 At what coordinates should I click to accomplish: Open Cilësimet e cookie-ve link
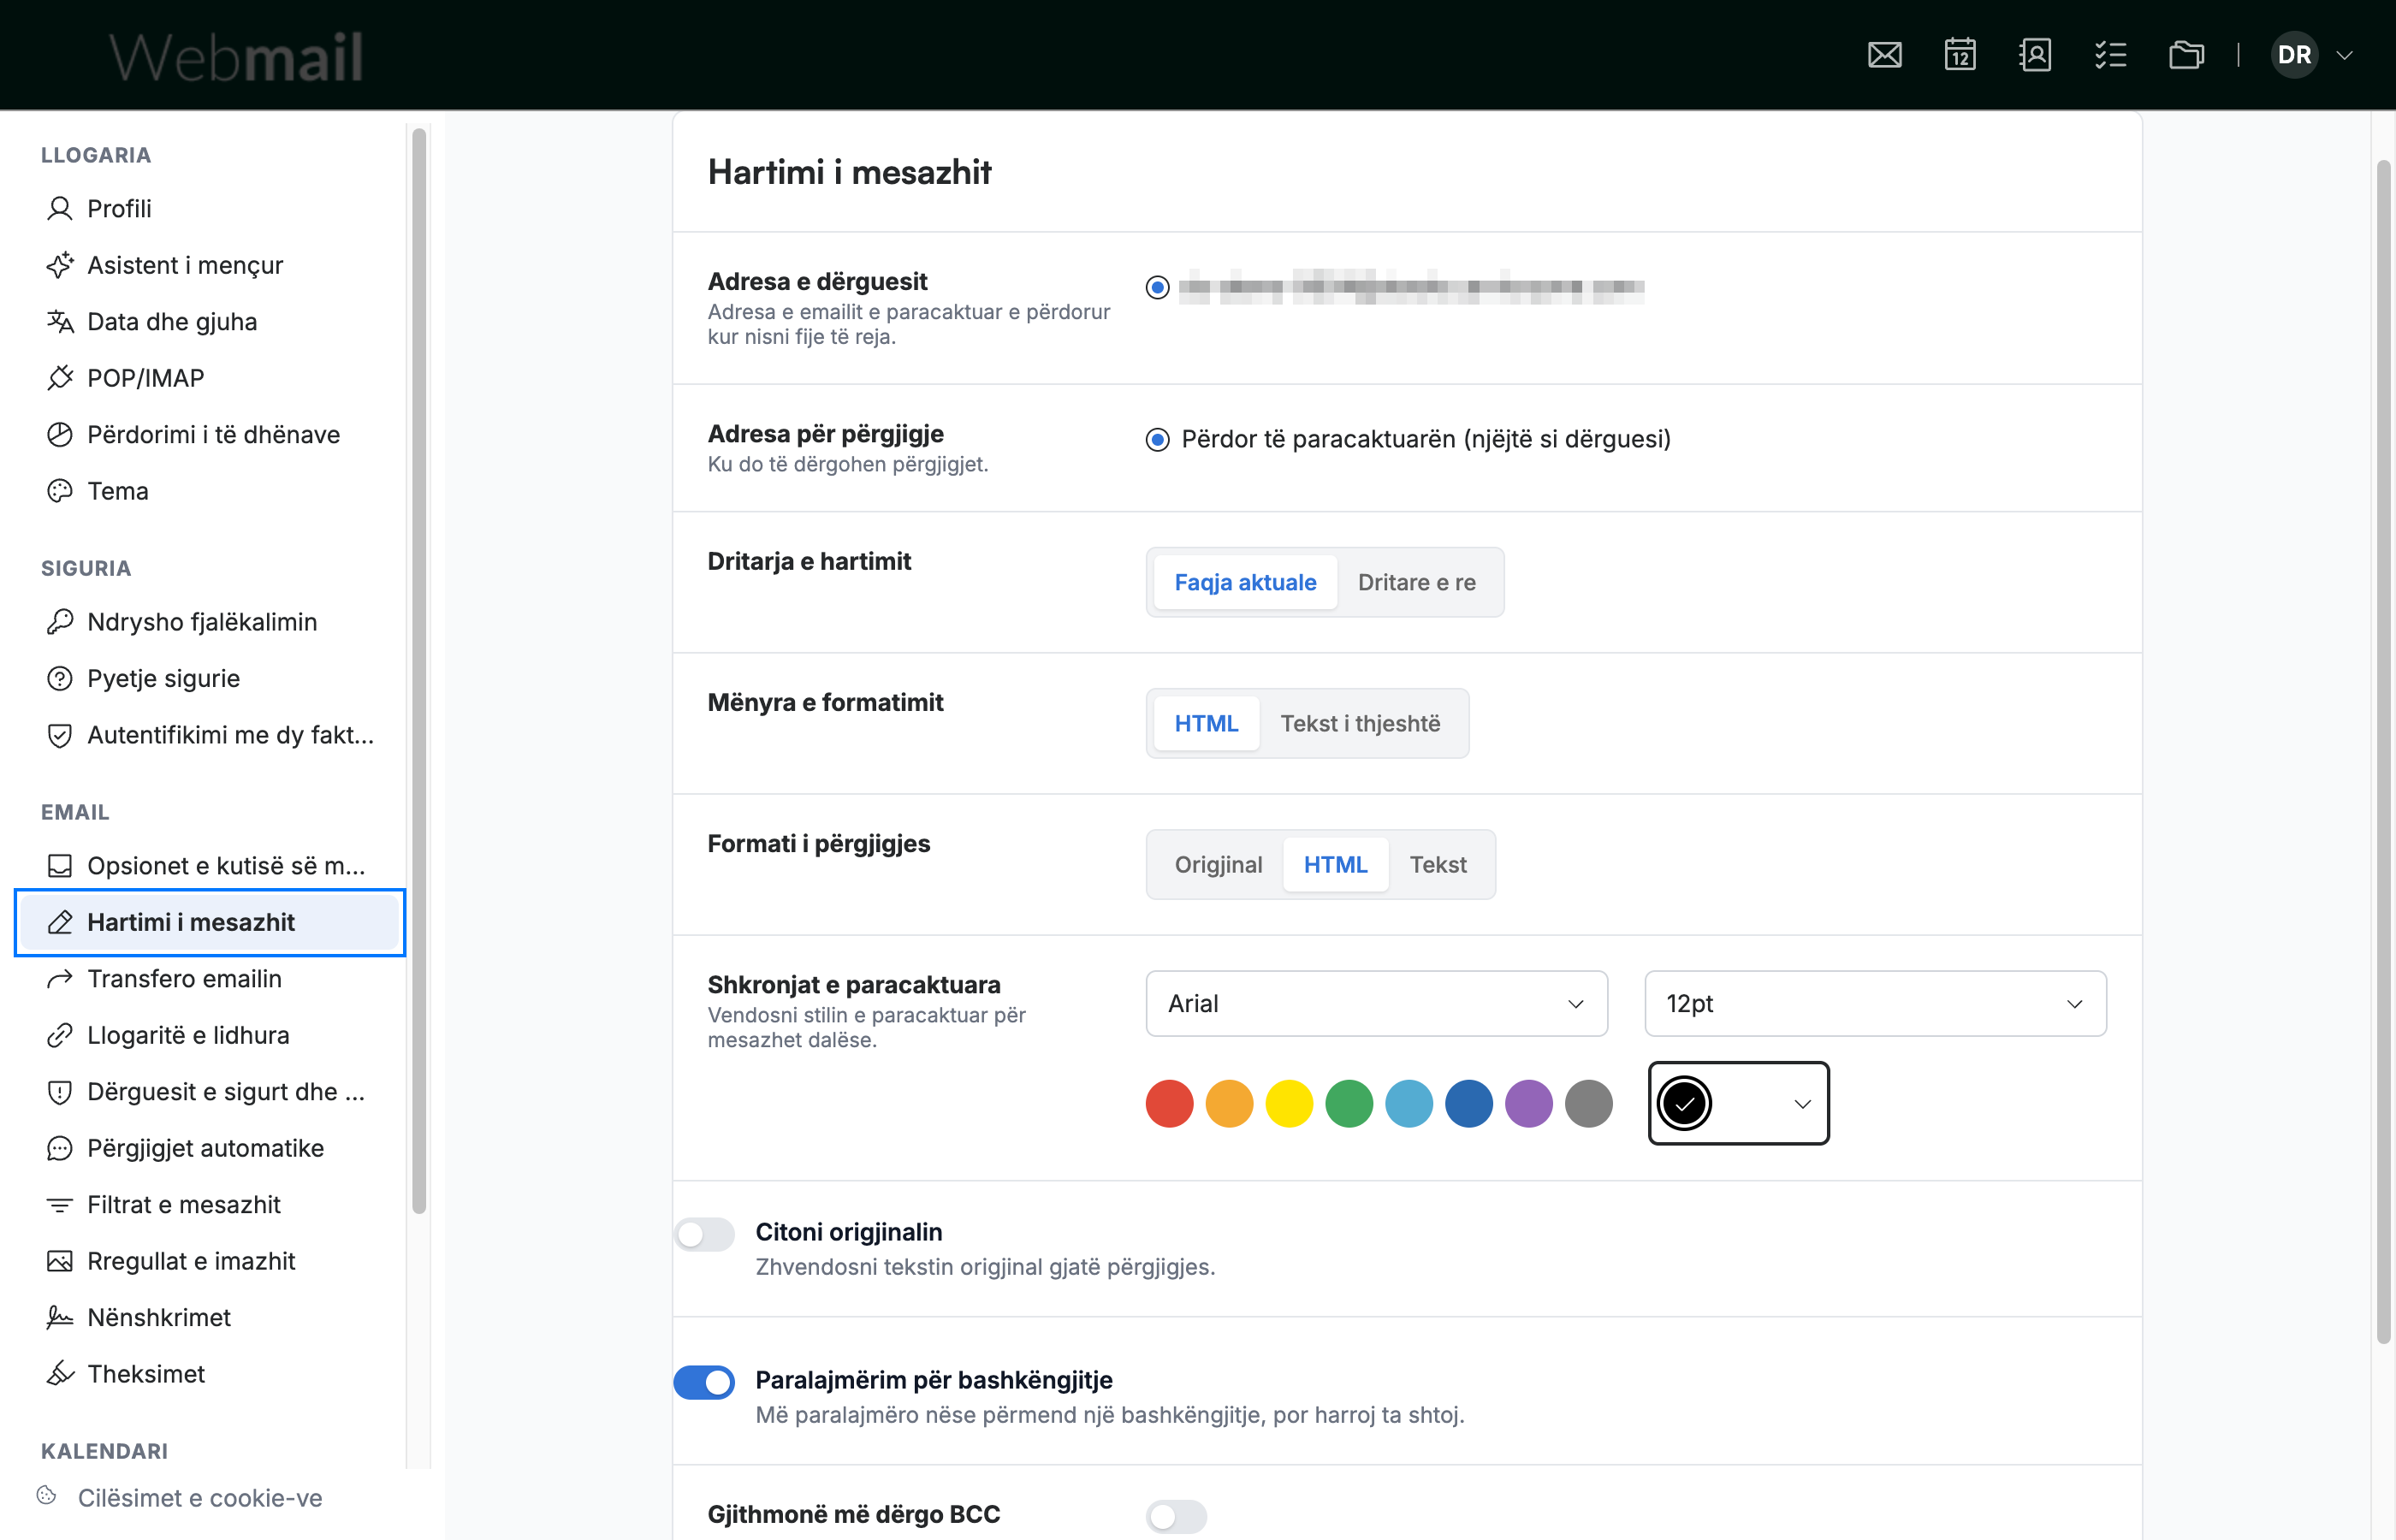[x=200, y=1498]
